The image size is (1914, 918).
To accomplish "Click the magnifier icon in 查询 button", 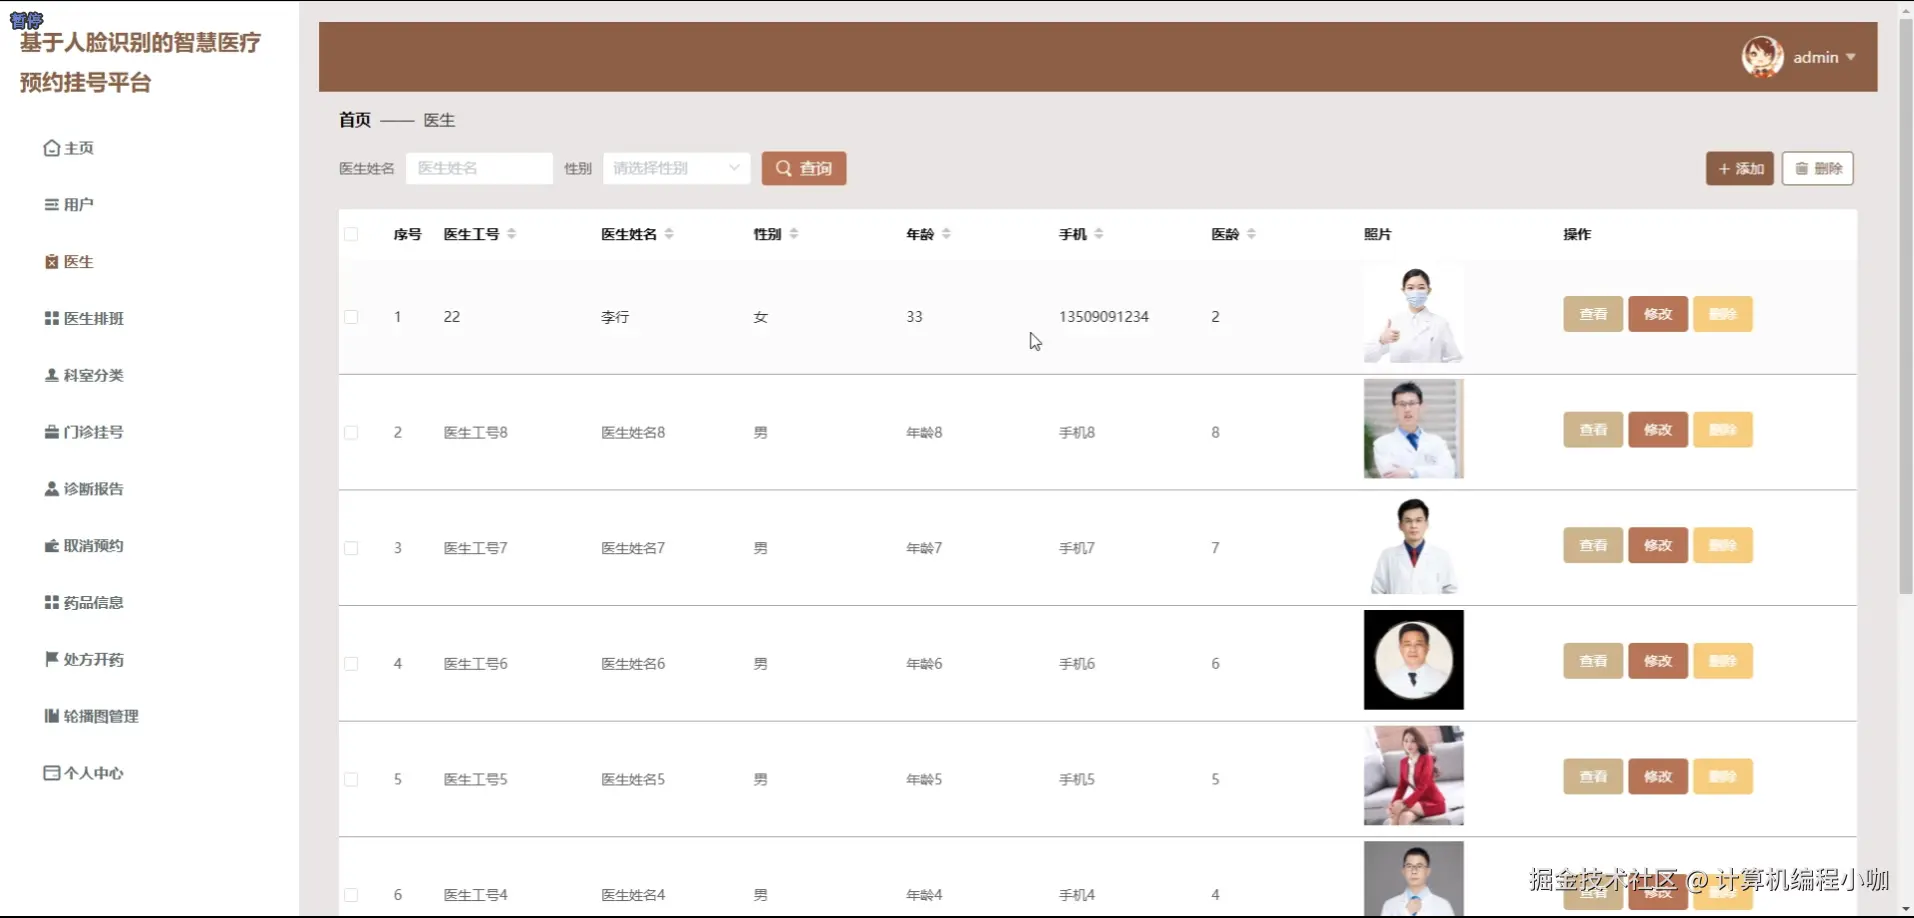I will click(784, 168).
